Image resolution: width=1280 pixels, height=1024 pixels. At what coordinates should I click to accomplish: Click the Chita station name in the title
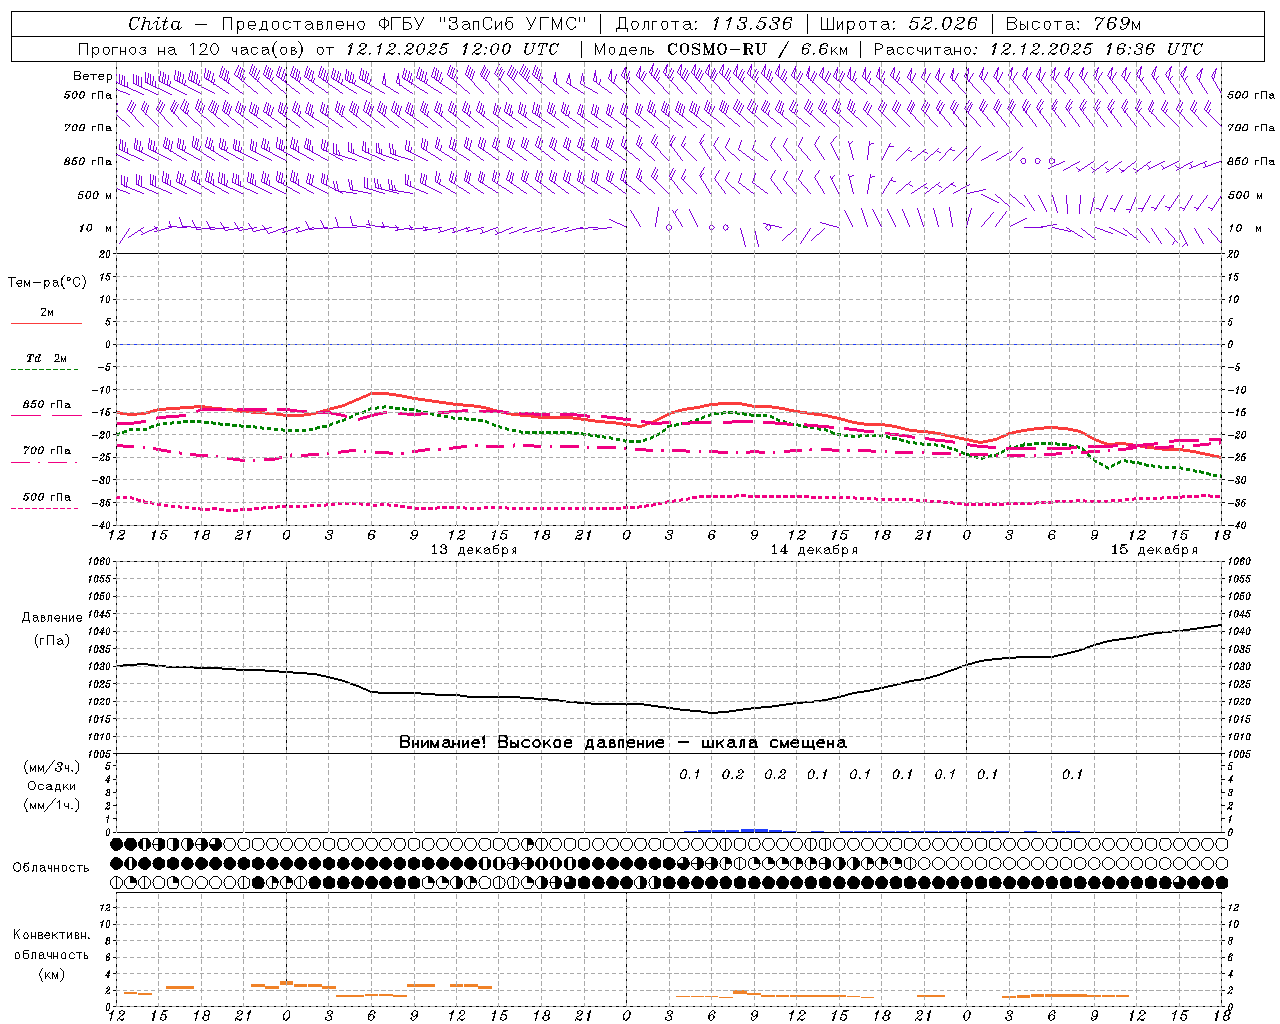pos(155,24)
